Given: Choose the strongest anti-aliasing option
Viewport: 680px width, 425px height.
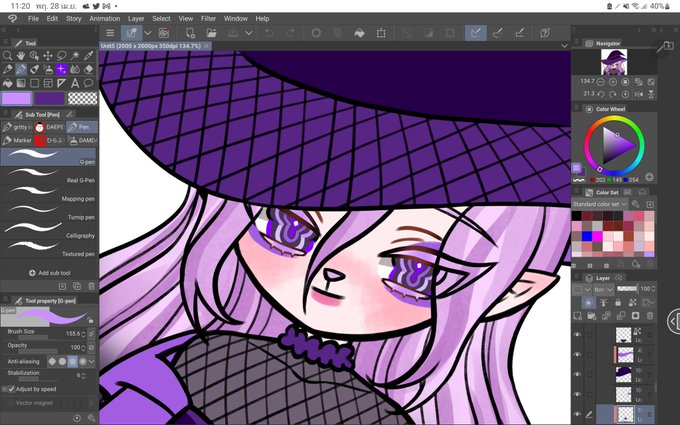Looking at the screenshot, I should pyautogui.click(x=82, y=361).
